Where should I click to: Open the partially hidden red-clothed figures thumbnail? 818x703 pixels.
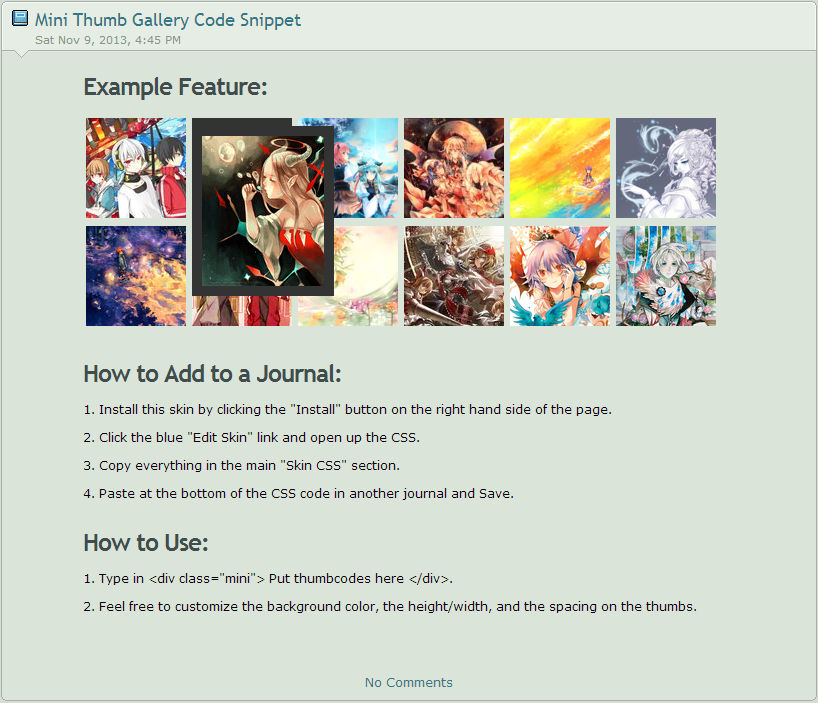tap(242, 311)
